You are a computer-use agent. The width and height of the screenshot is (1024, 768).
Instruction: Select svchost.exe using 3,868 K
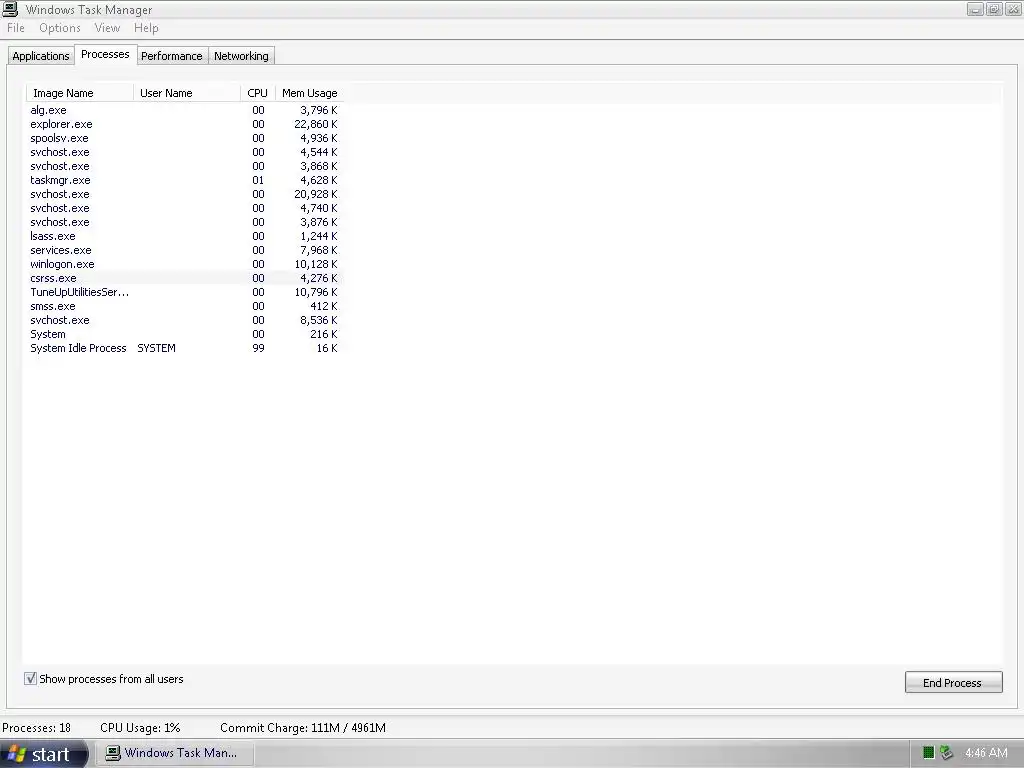coord(184,167)
